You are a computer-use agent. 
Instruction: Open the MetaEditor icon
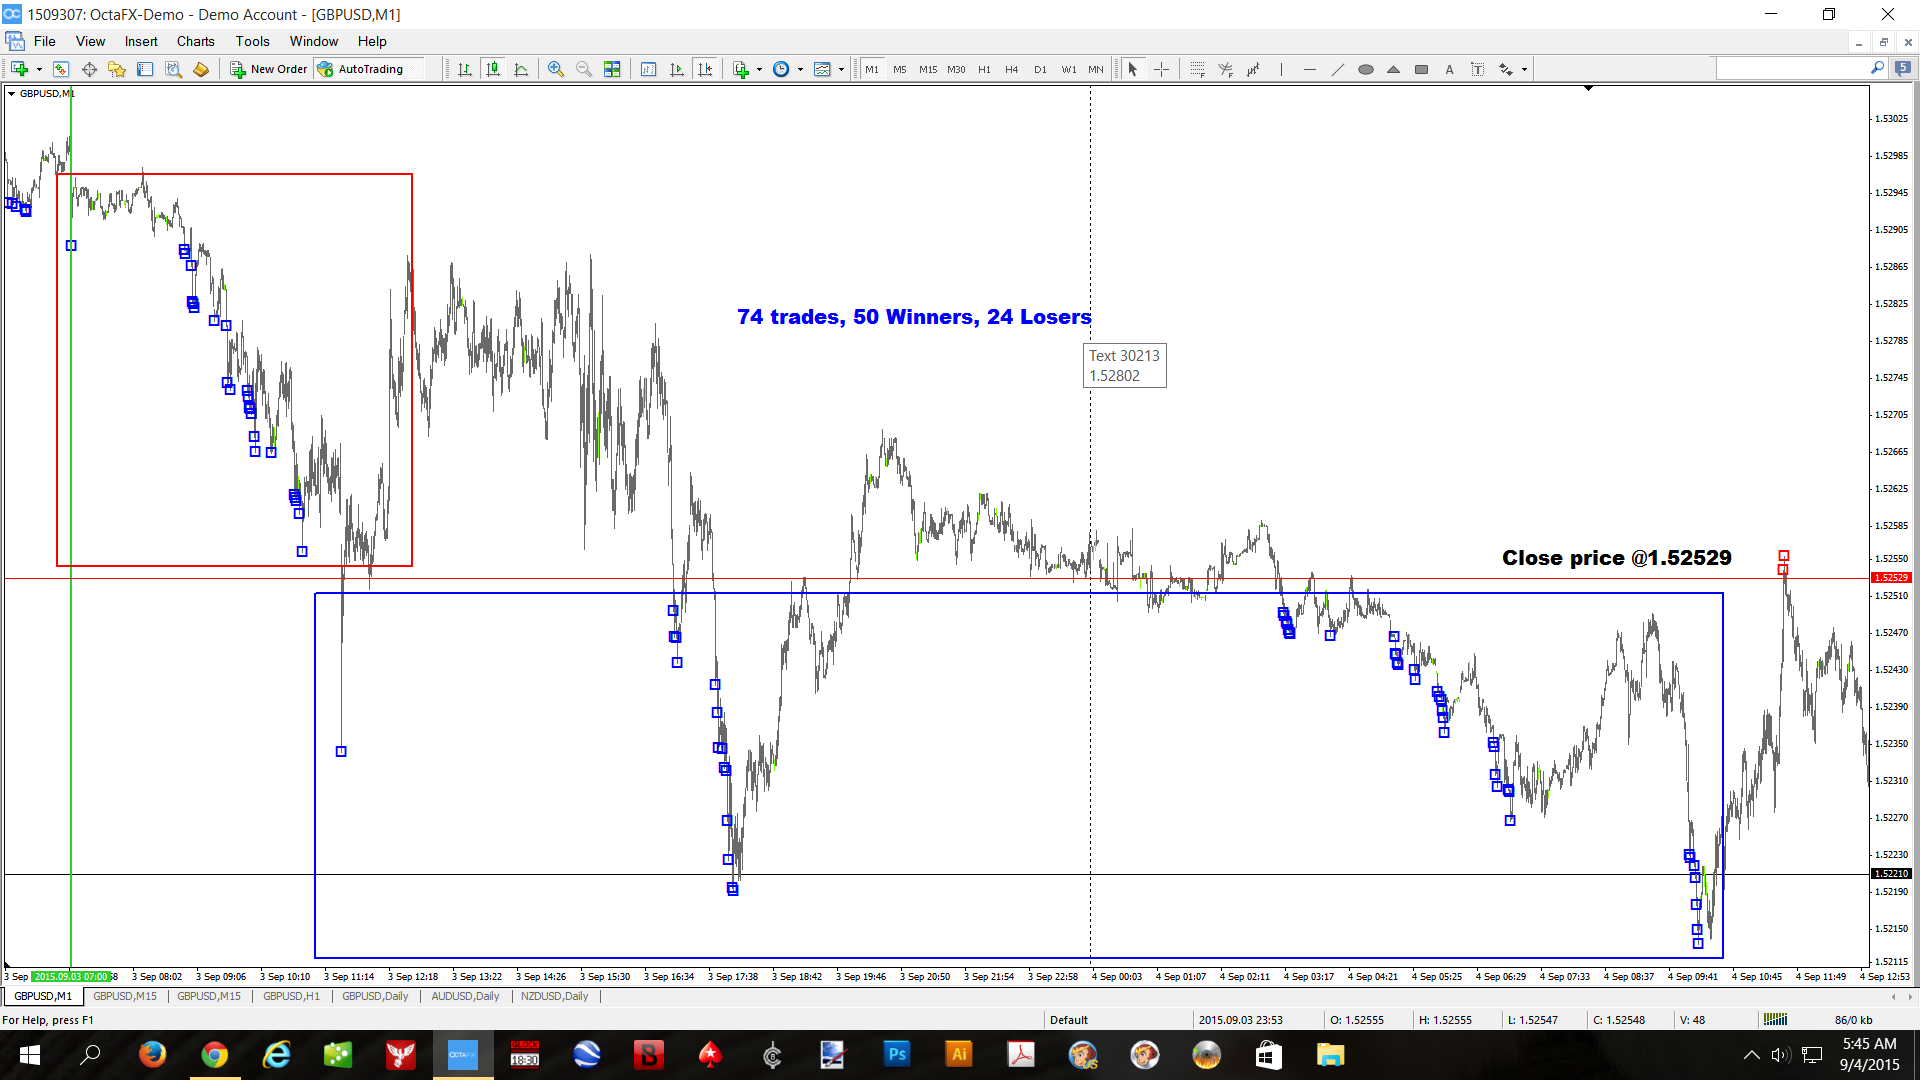tap(201, 69)
